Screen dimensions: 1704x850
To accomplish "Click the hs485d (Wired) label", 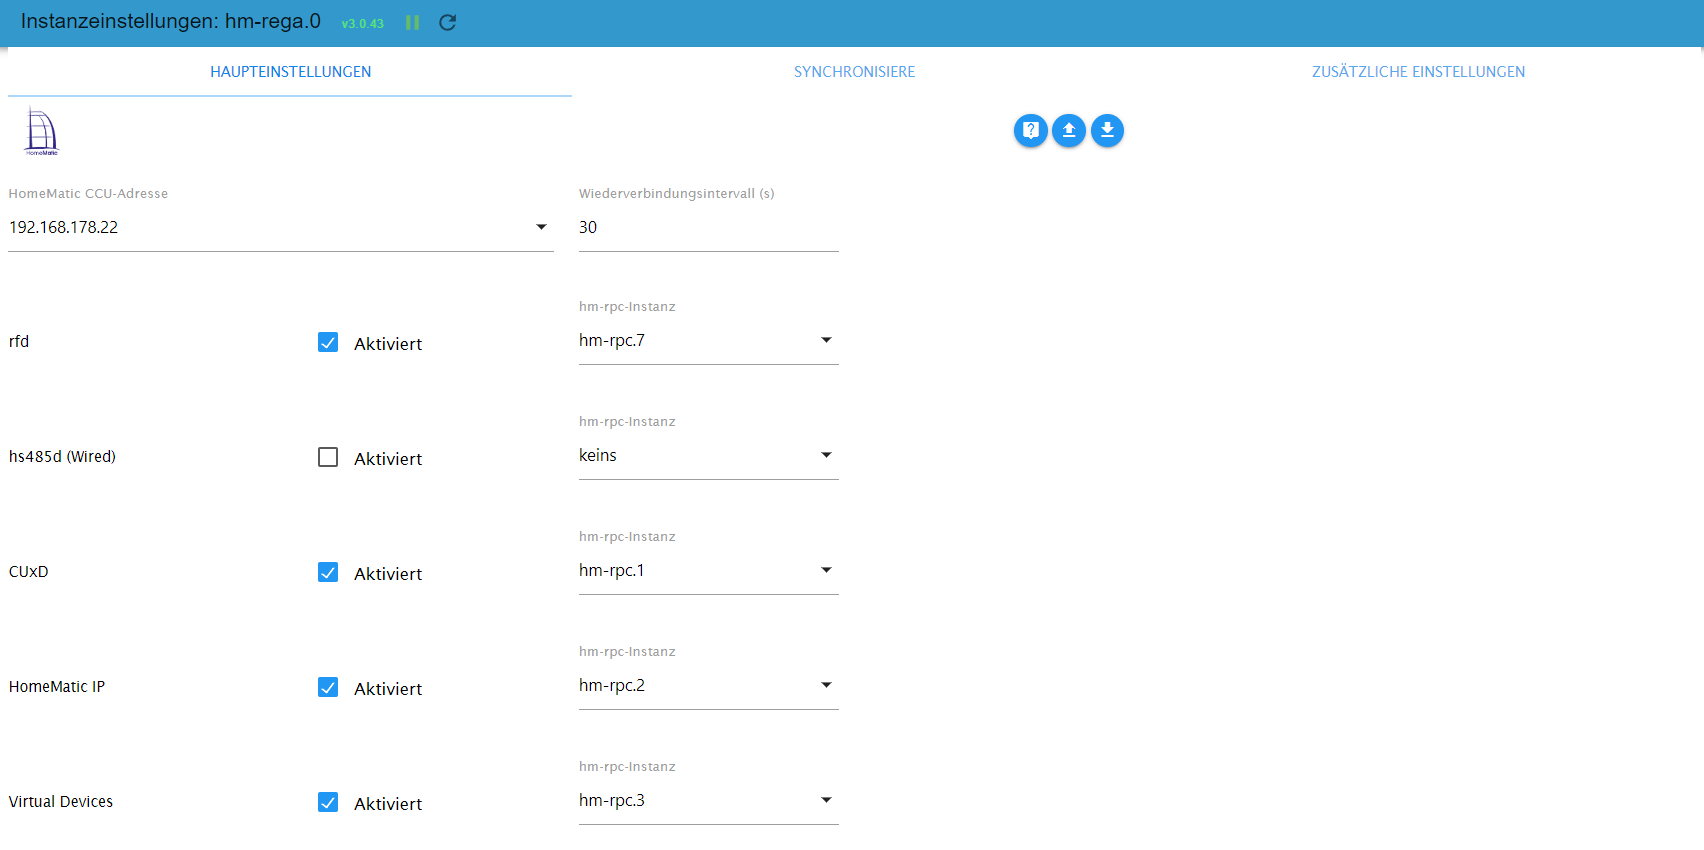I will point(62,457).
